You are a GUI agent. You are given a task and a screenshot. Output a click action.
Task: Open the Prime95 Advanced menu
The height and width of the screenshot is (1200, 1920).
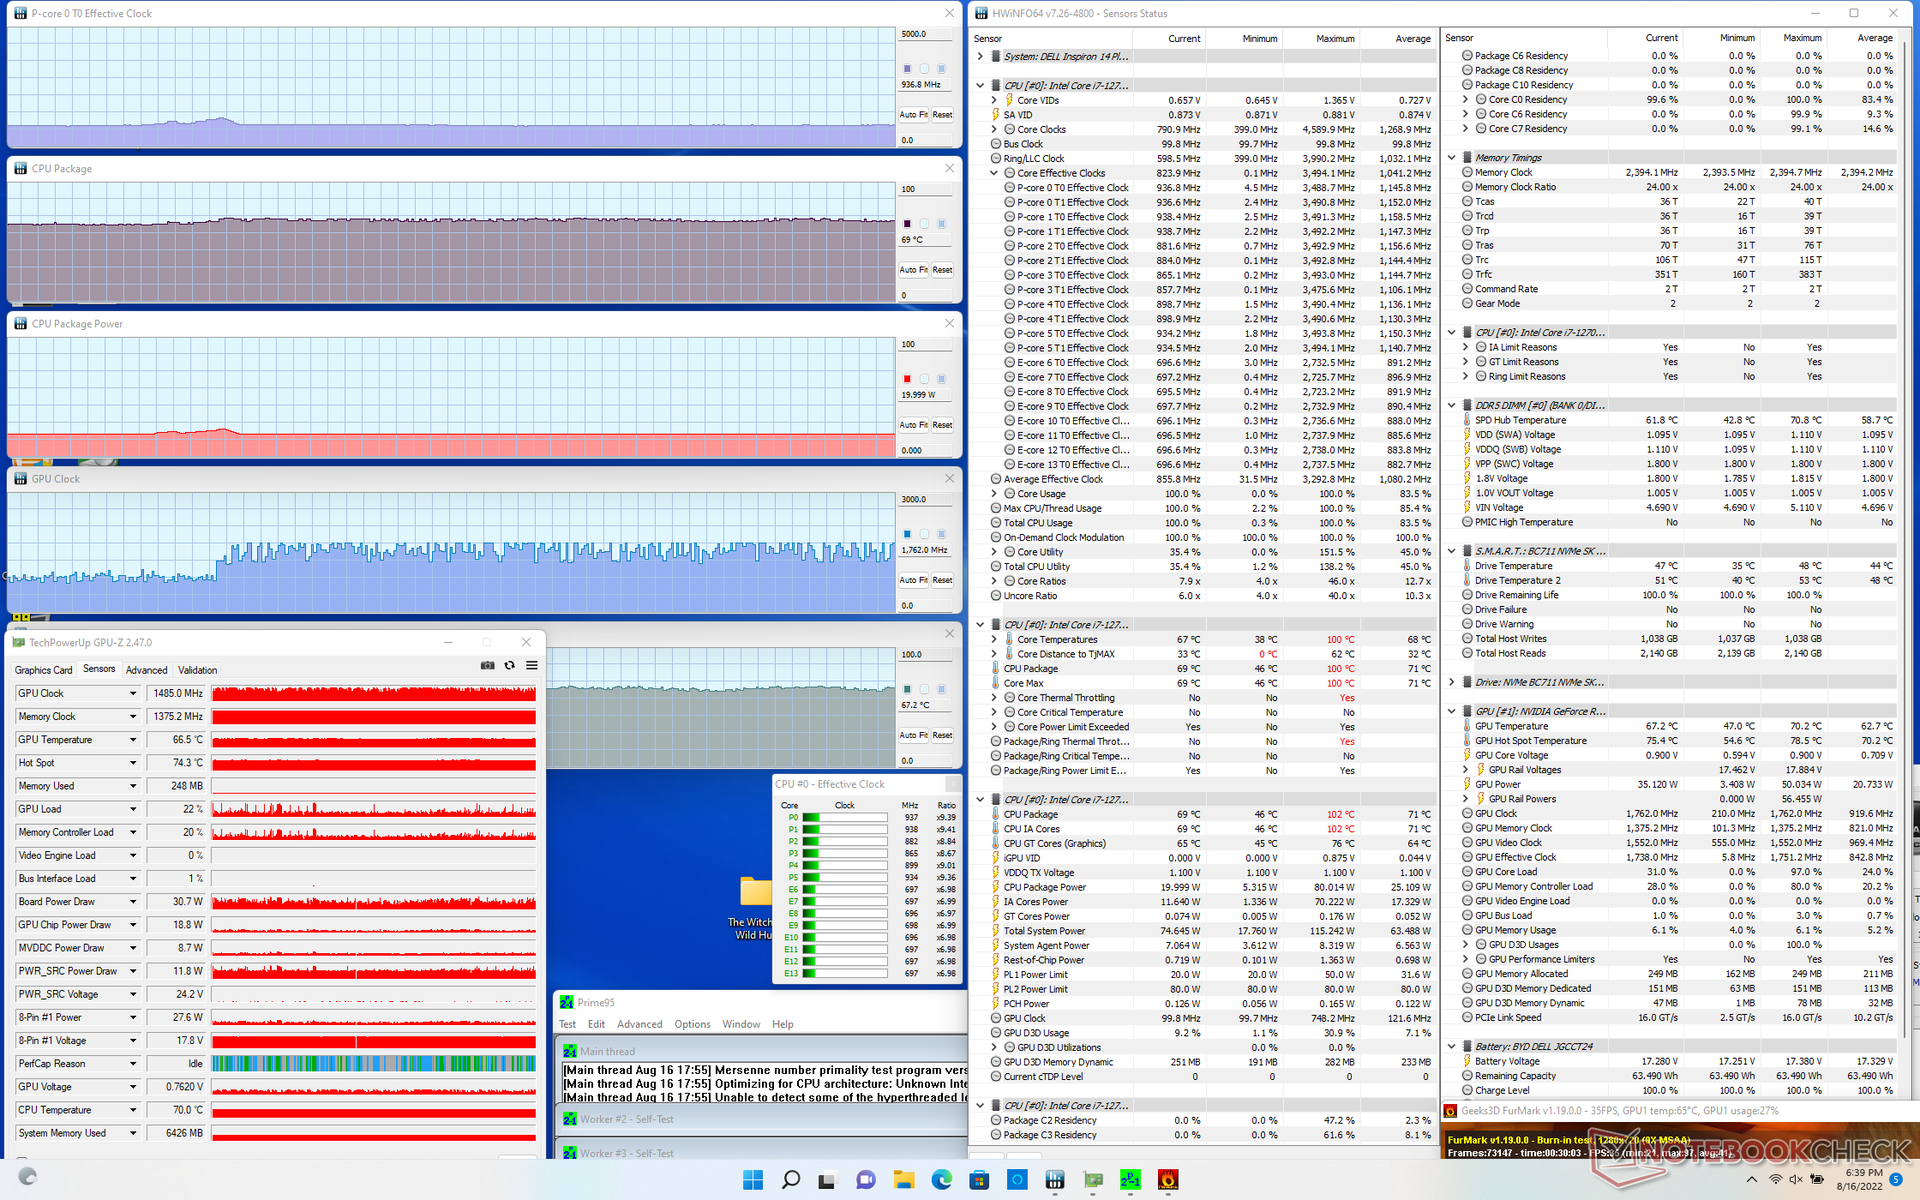(639, 1024)
